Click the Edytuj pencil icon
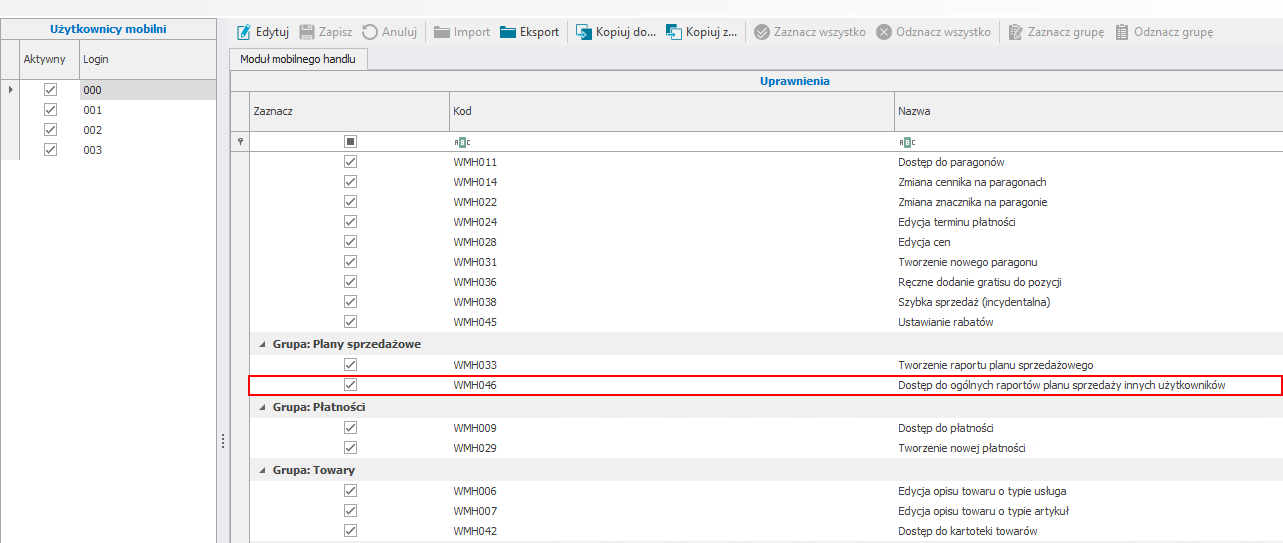The width and height of the screenshot is (1283, 543). click(243, 32)
